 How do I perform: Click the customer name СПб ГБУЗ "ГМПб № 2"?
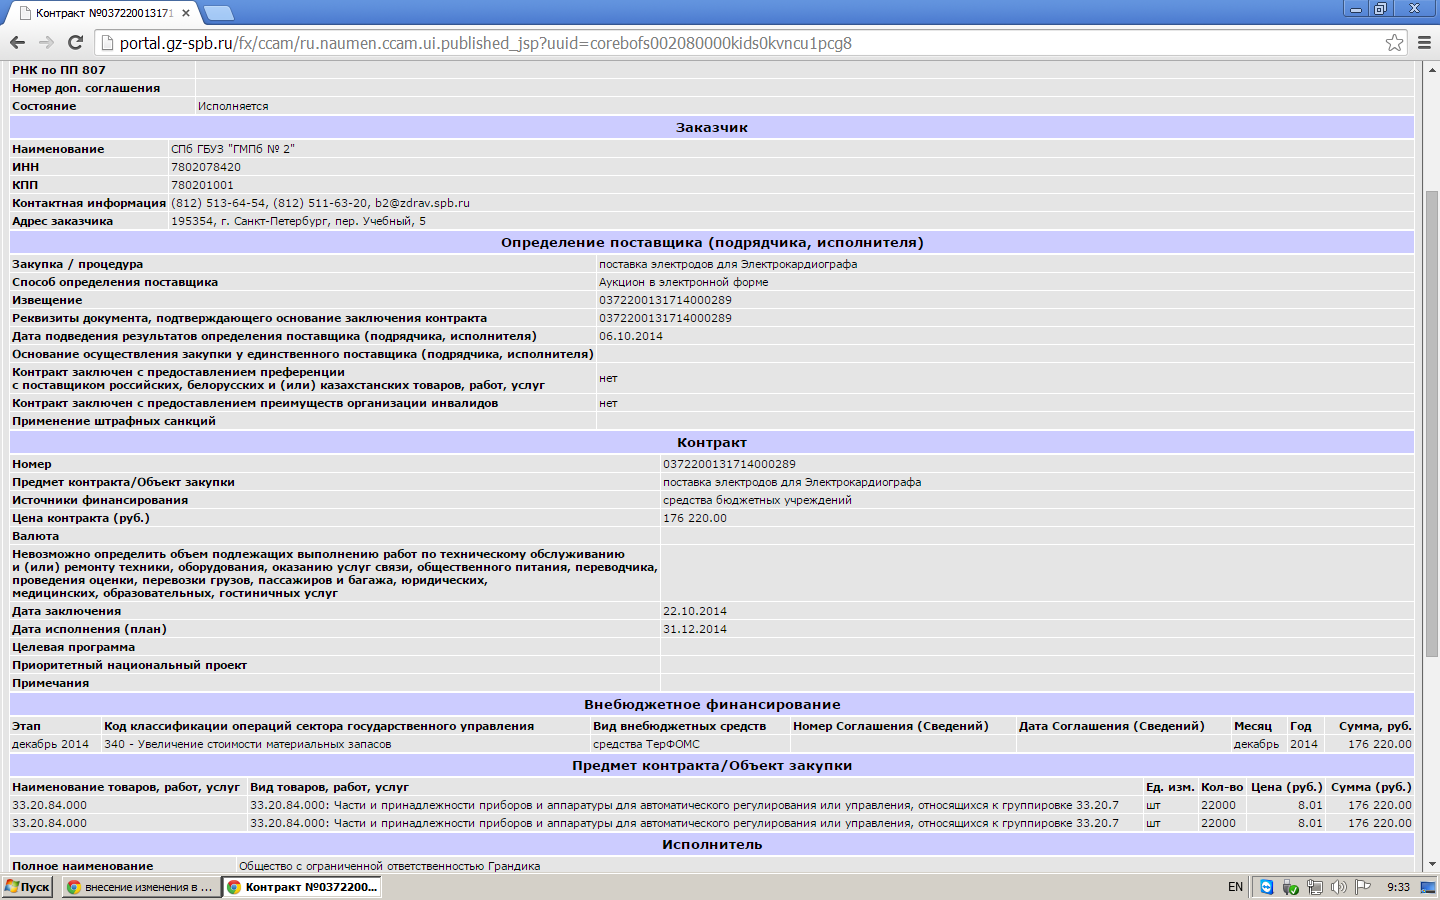pyautogui.click(x=233, y=149)
